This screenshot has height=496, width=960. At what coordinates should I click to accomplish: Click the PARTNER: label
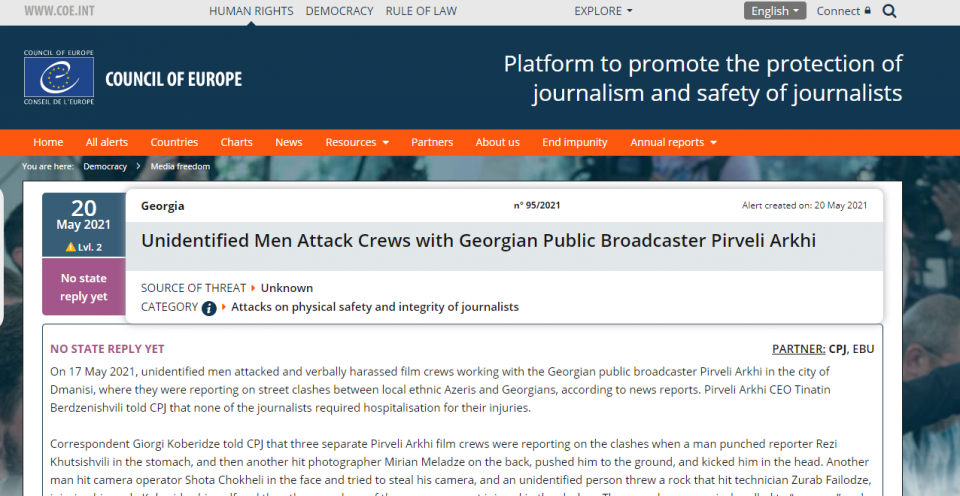pyautogui.click(x=798, y=349)
